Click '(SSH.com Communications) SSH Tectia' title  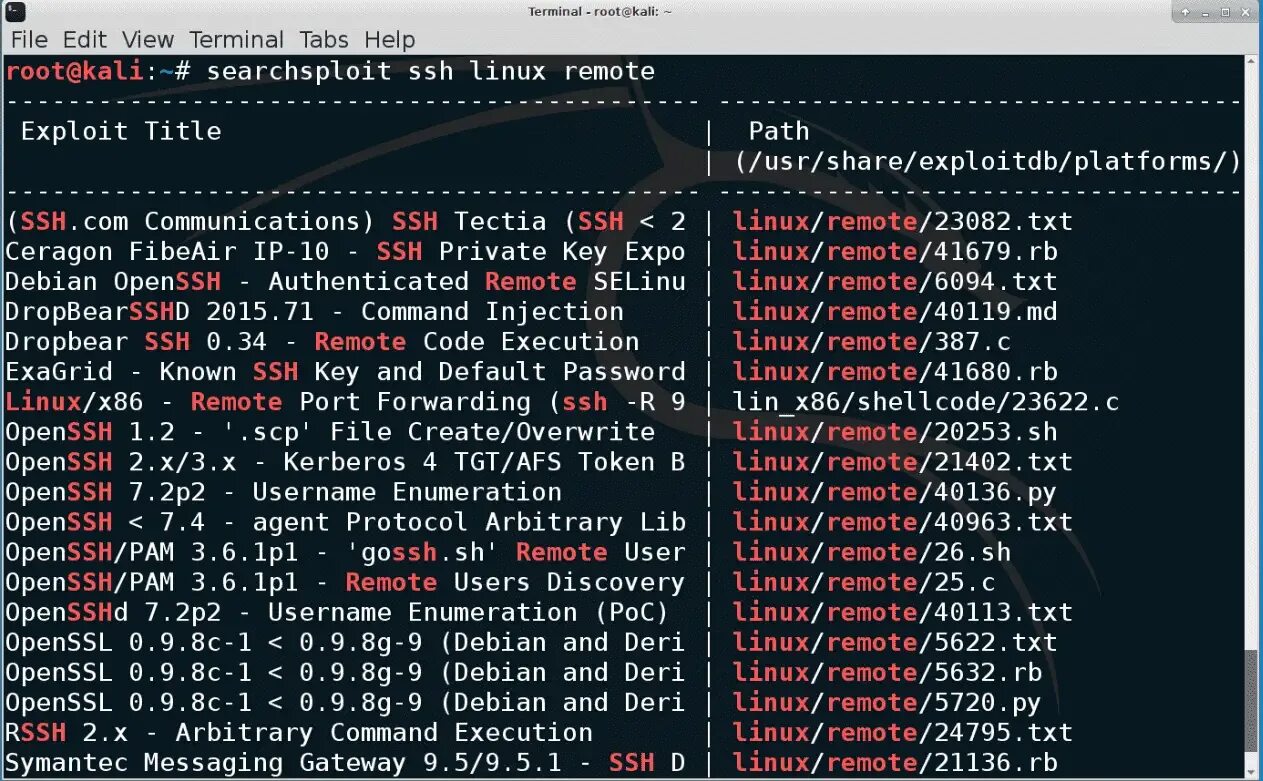point(346,222)
